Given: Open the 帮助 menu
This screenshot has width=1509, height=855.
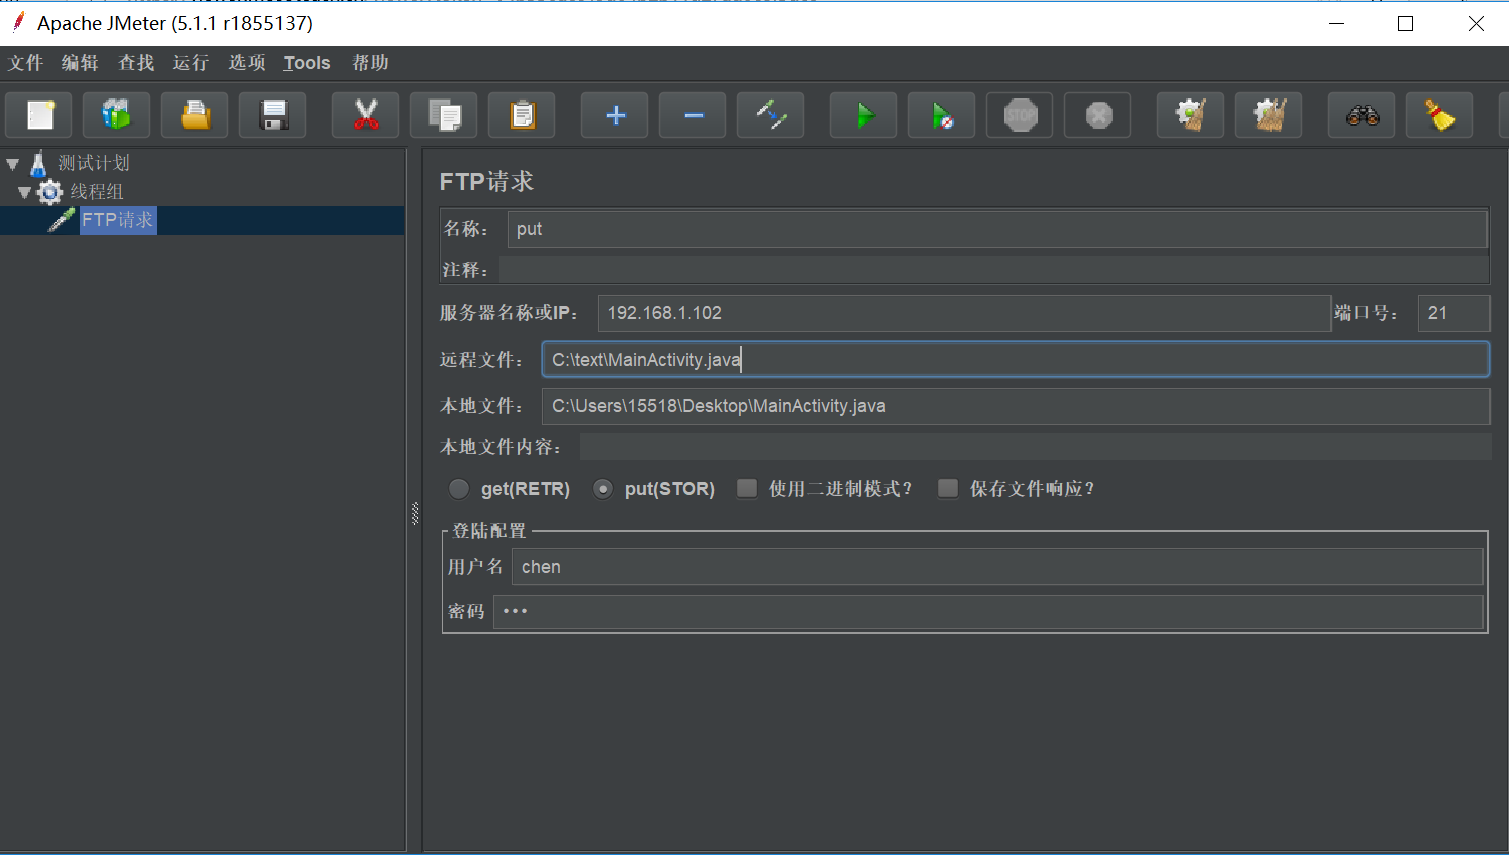Looking at the screenshot, I should point(370,63).
